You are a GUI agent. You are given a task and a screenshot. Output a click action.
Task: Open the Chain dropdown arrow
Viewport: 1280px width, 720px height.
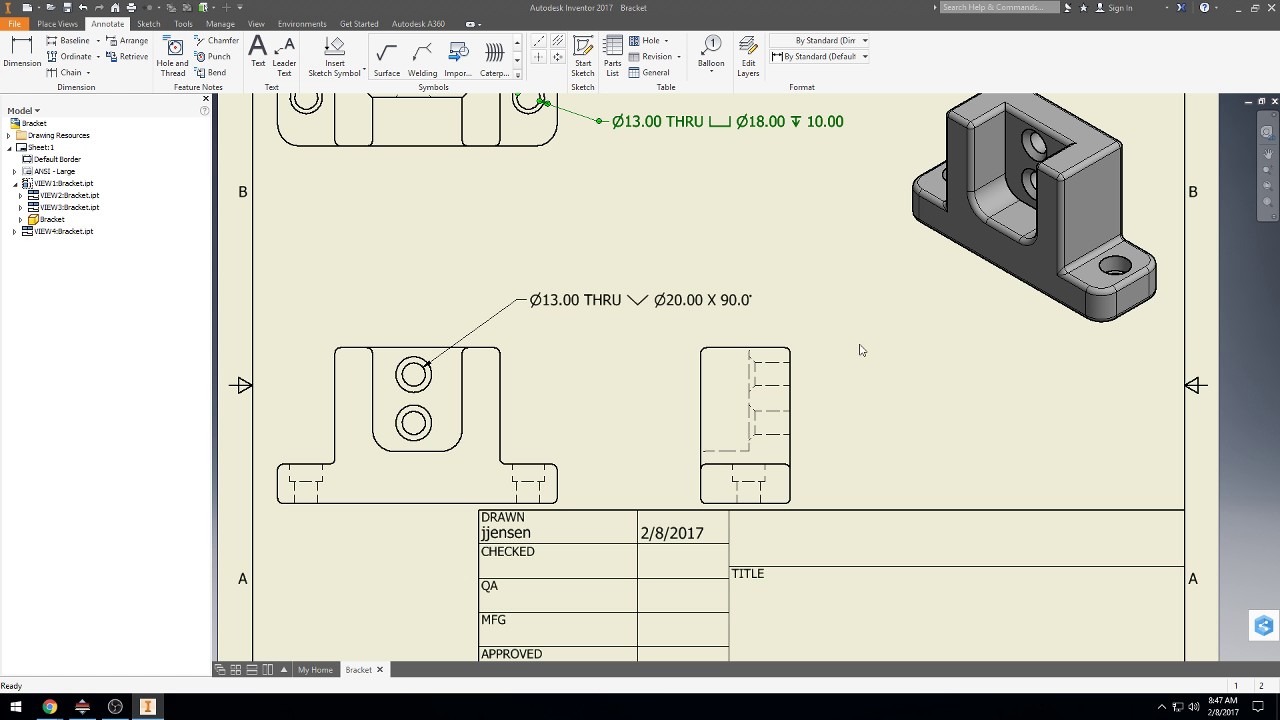pos(88,73)
